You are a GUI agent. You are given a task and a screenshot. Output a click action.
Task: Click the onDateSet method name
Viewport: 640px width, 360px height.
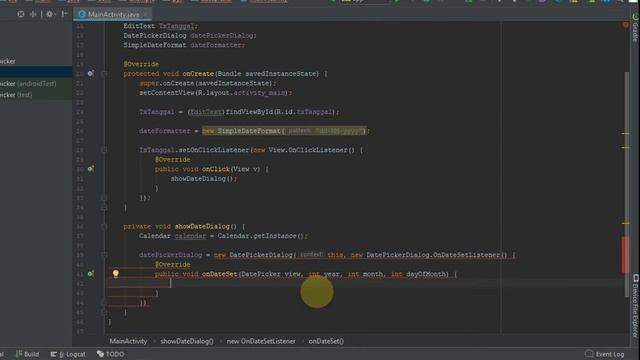220,274
